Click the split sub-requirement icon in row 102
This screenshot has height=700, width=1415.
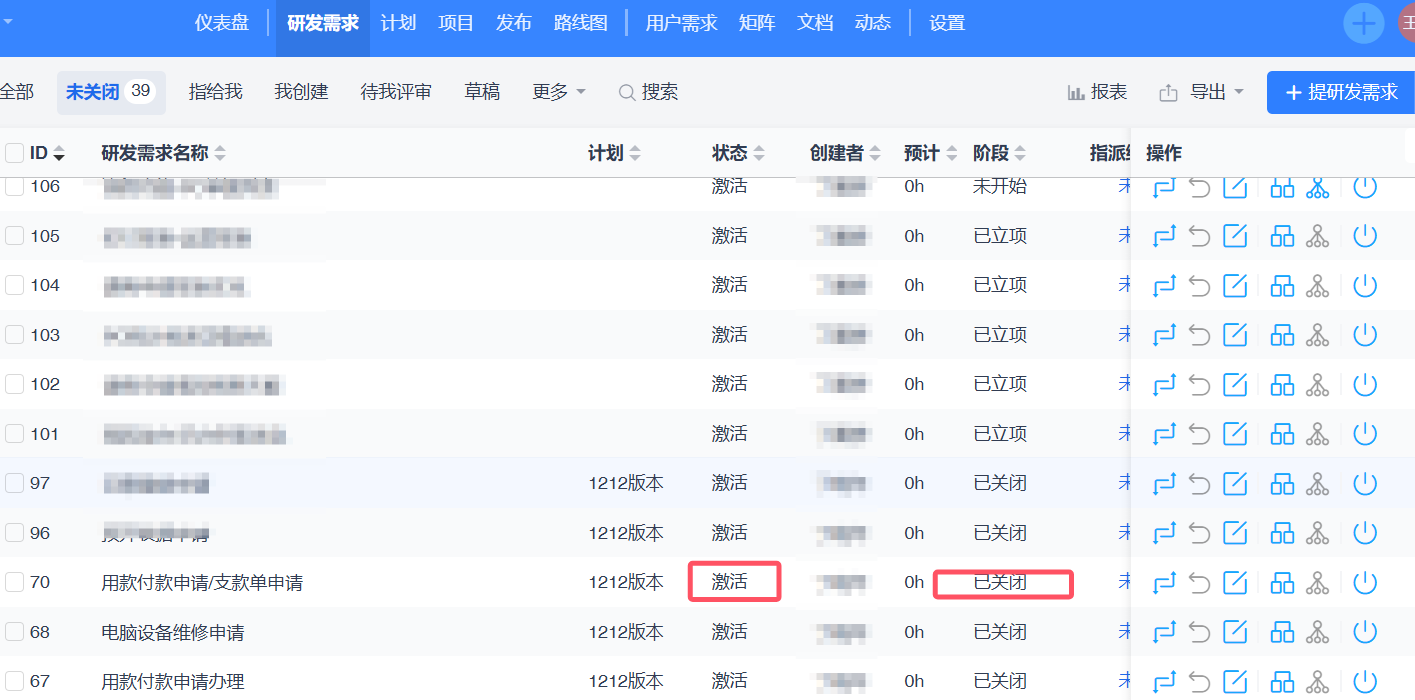point(1282,385)
